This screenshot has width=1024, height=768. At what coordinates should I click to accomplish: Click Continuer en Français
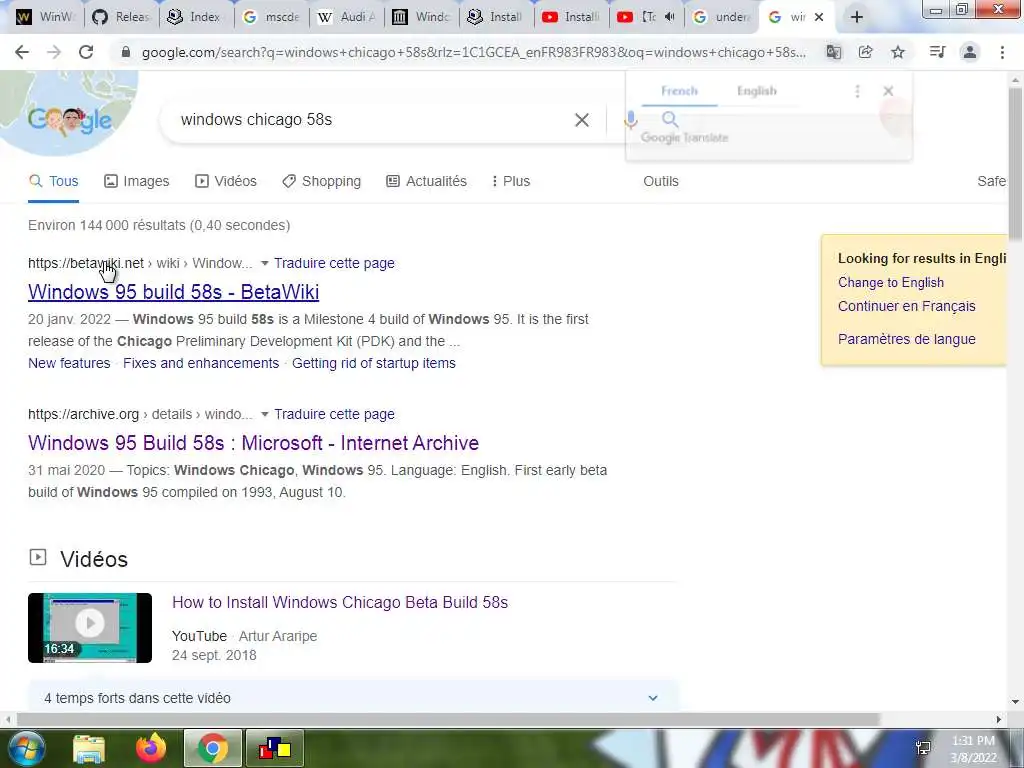click(x=906, y=306)
